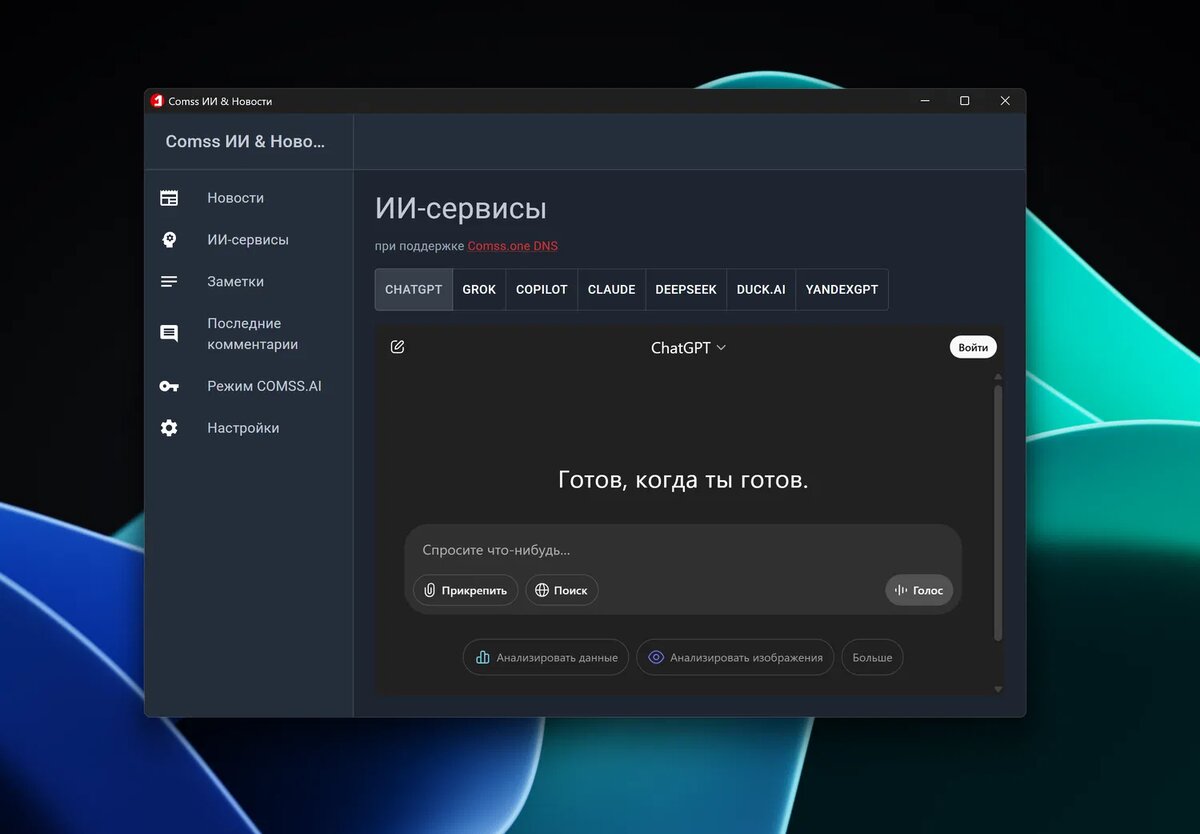The width and height of the screenshot is (1200, 834).
Task: Go to Новости in the sidebar
Action: click(235, 198)
